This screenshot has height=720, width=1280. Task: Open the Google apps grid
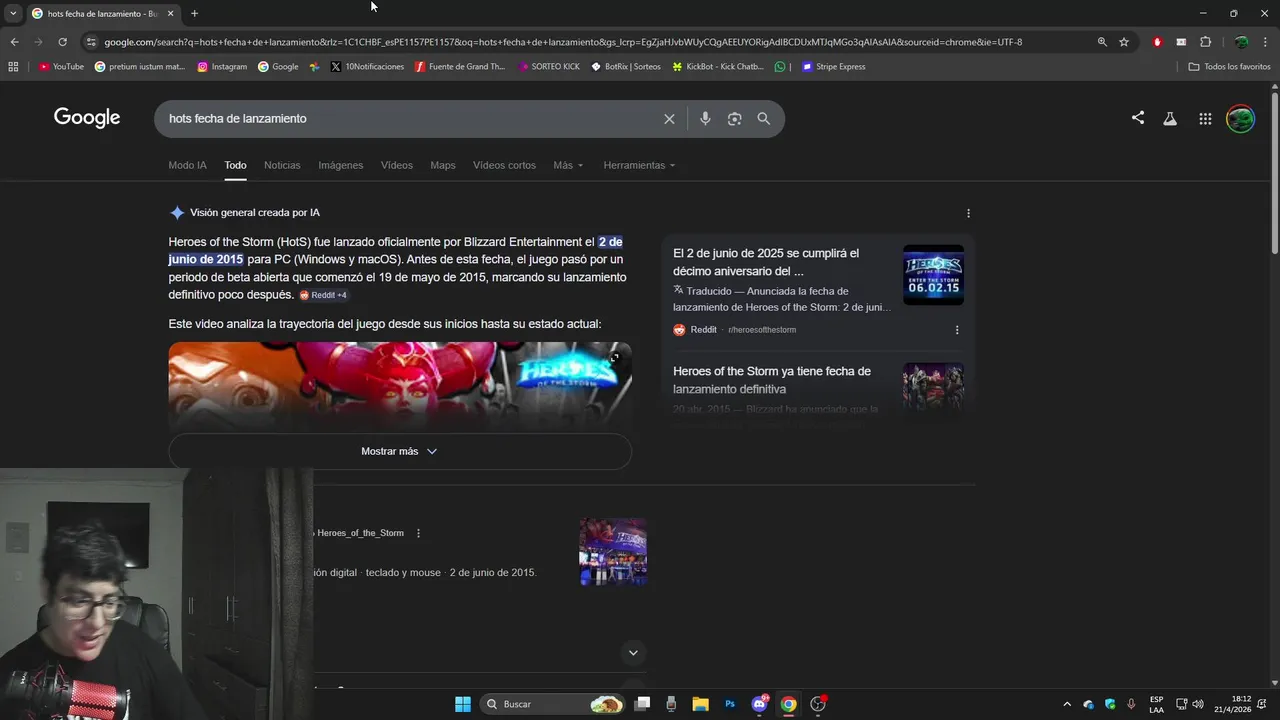(x=1205, y=119)
